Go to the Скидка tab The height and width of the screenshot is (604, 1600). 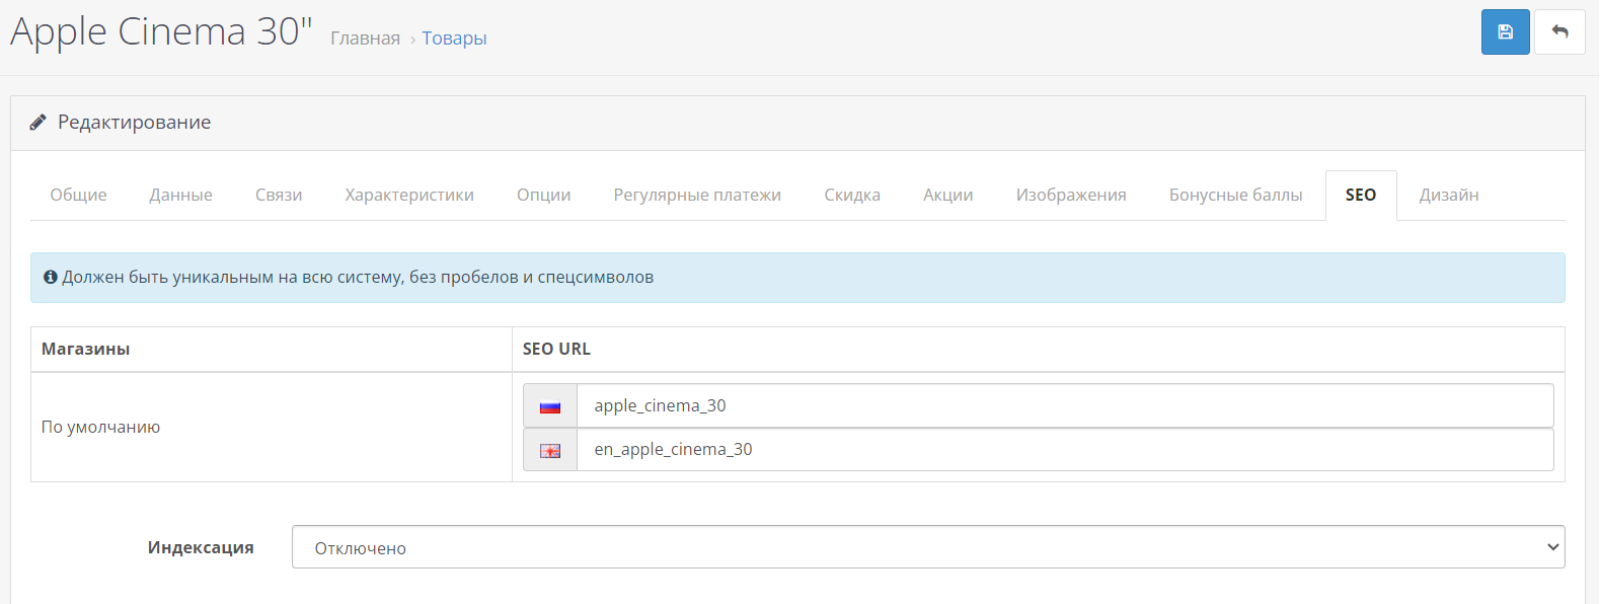[852, 195]
